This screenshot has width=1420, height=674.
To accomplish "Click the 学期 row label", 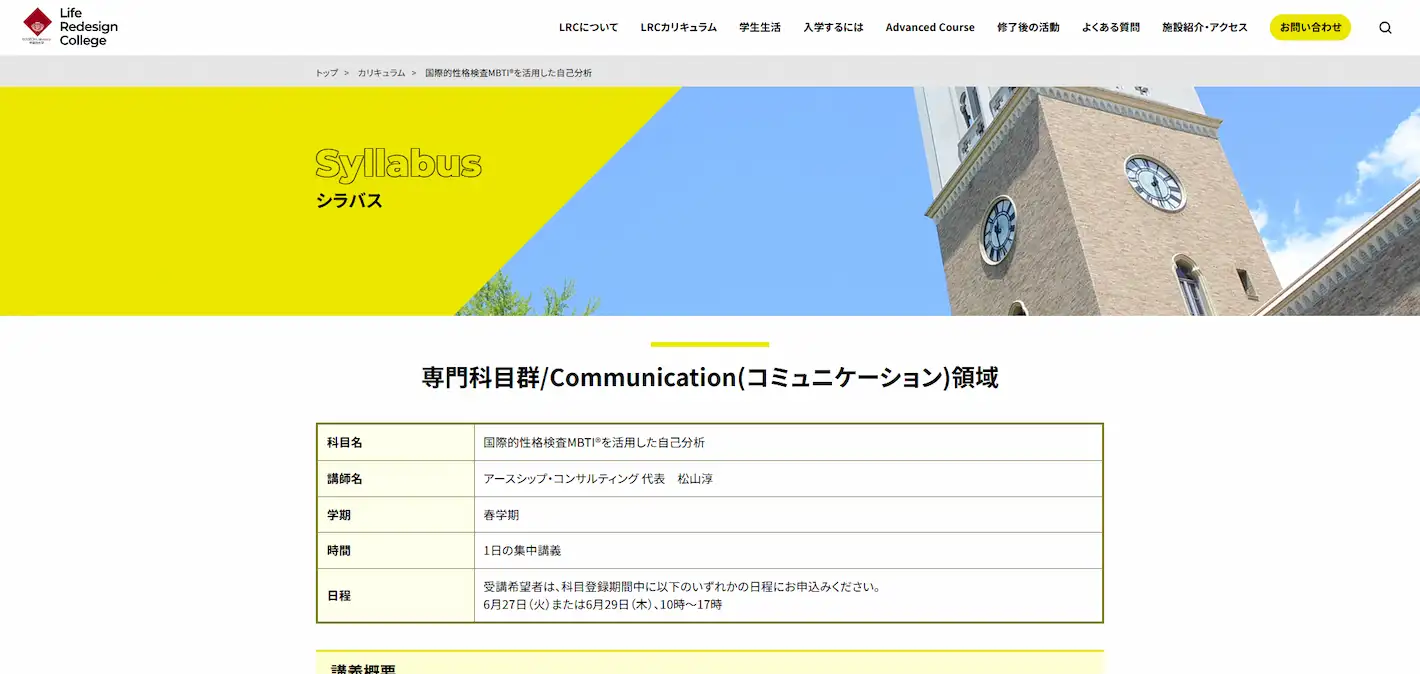I will pyautogui.click(x=339, y=515).
